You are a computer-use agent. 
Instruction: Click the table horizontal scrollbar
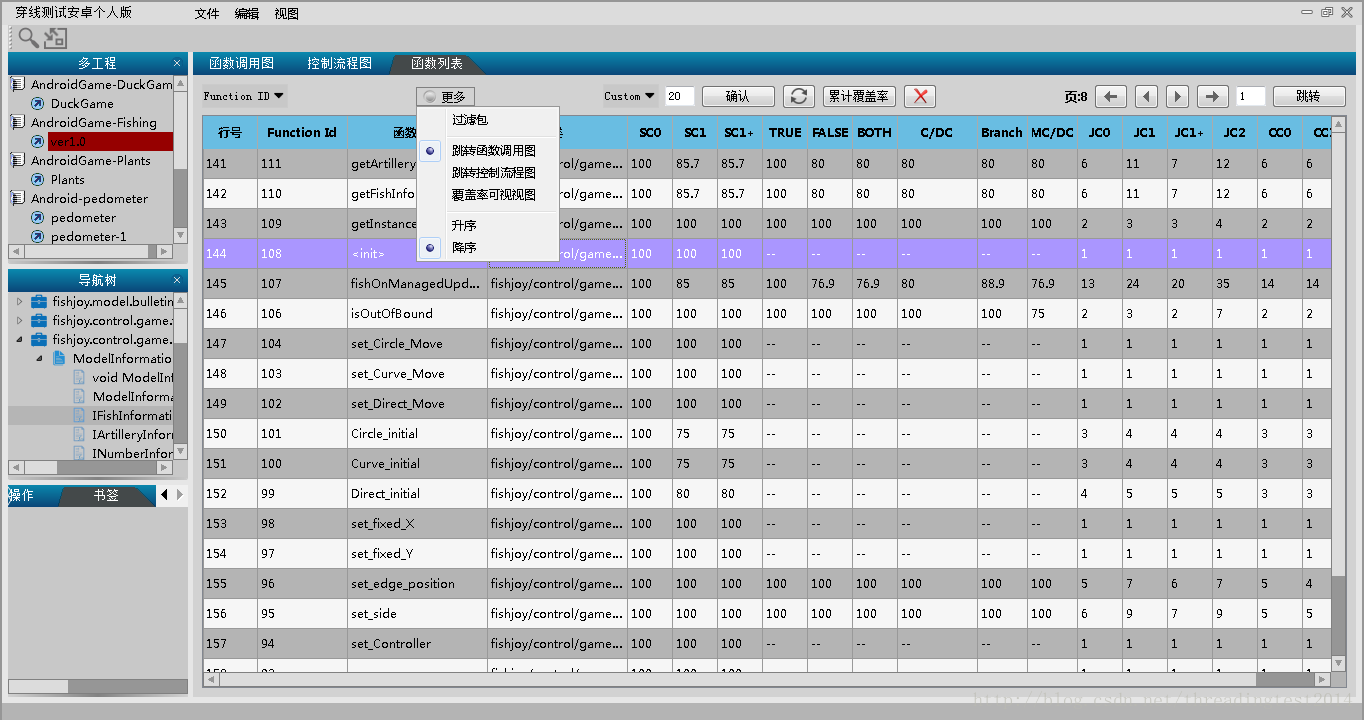767,680
